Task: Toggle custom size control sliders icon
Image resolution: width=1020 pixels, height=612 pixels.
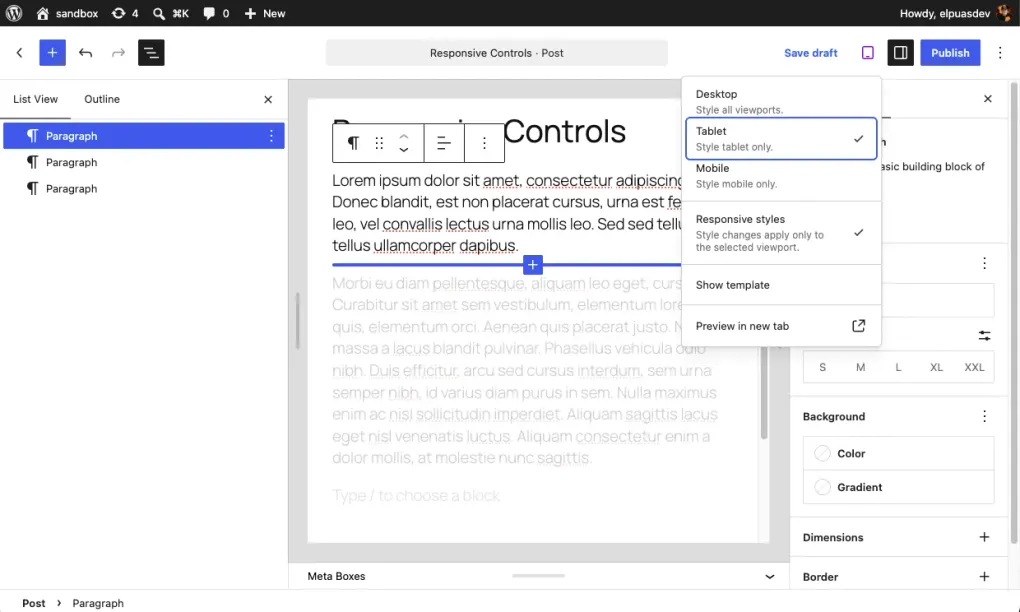Action: click(x=984, y=336)
